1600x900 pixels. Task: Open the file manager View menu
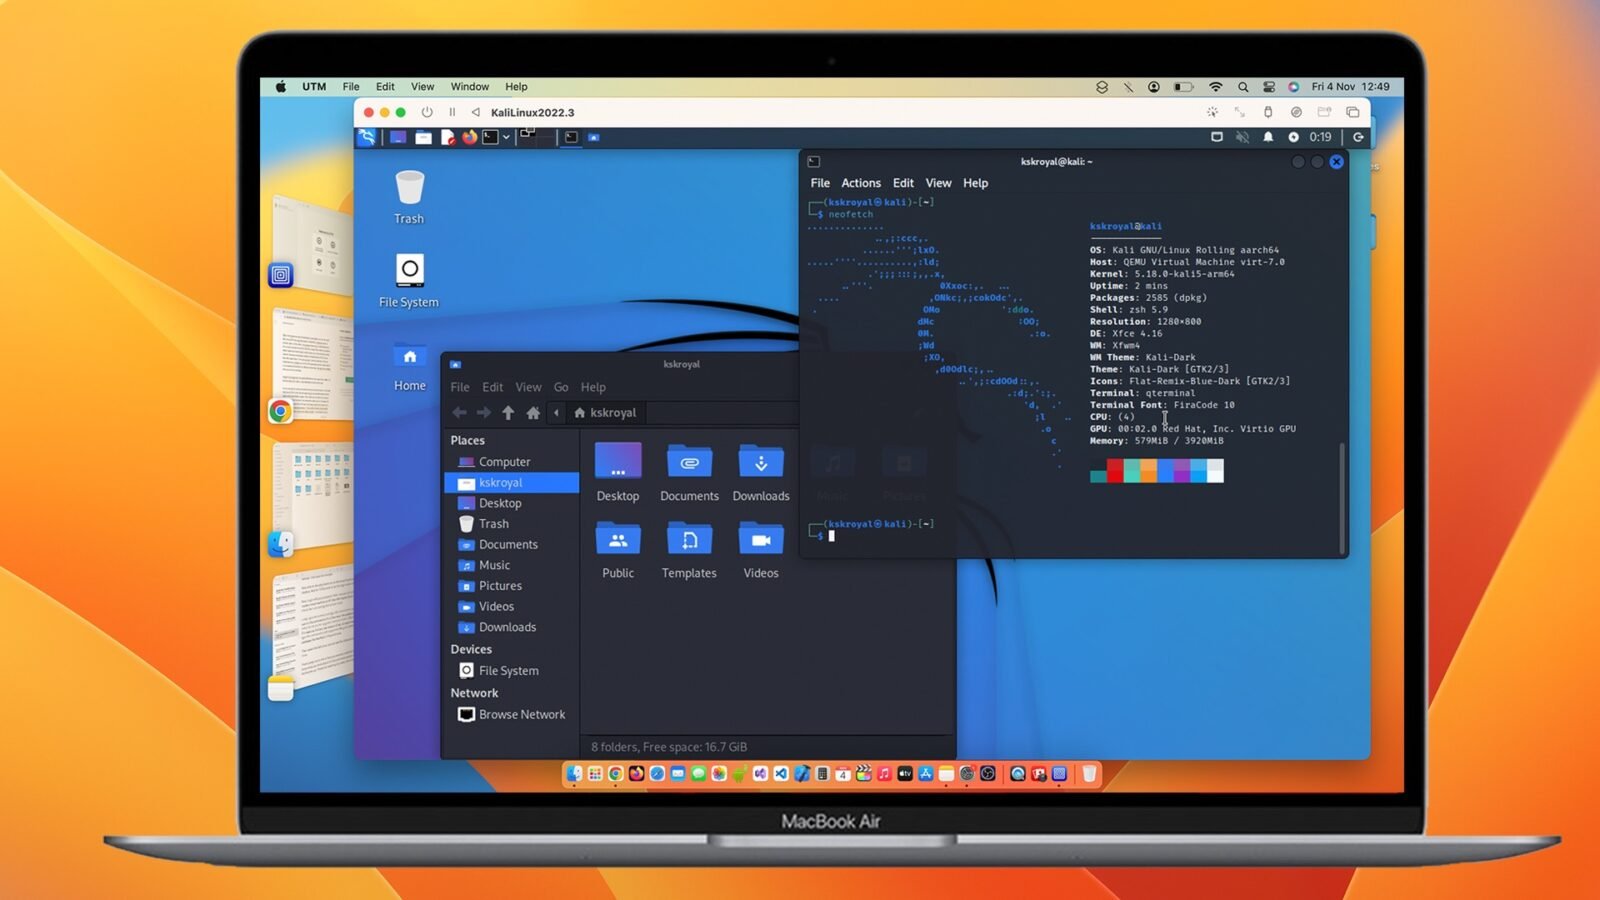pos(528,387)
